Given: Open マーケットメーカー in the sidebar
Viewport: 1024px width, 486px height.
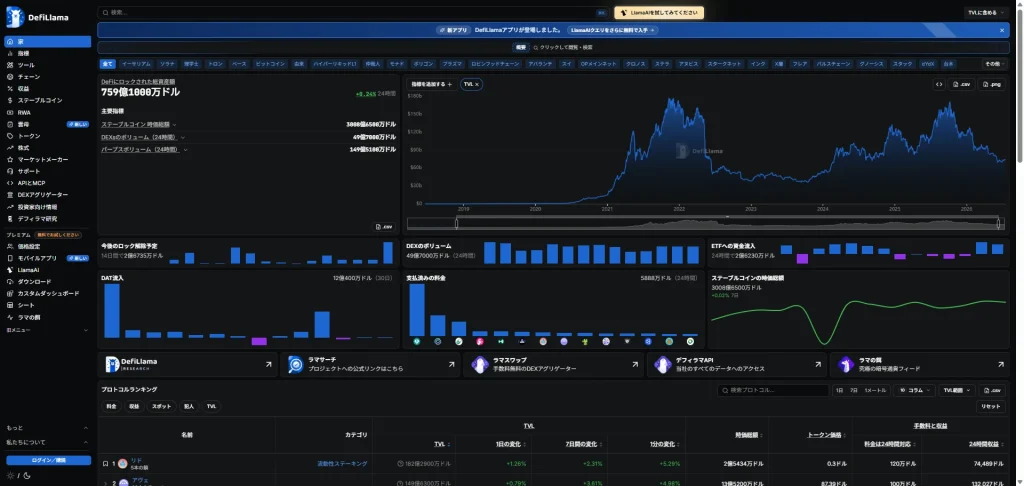Looking at the screenshot, I should click(x=48, y=159).
